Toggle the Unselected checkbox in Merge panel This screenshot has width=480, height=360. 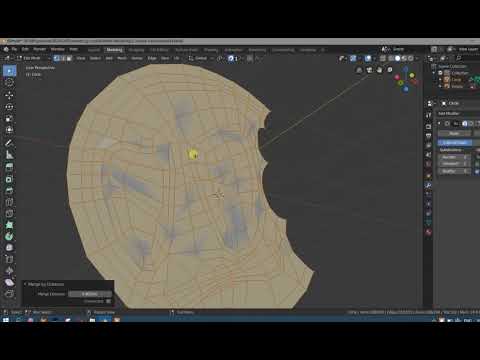[x=108, y=301]
